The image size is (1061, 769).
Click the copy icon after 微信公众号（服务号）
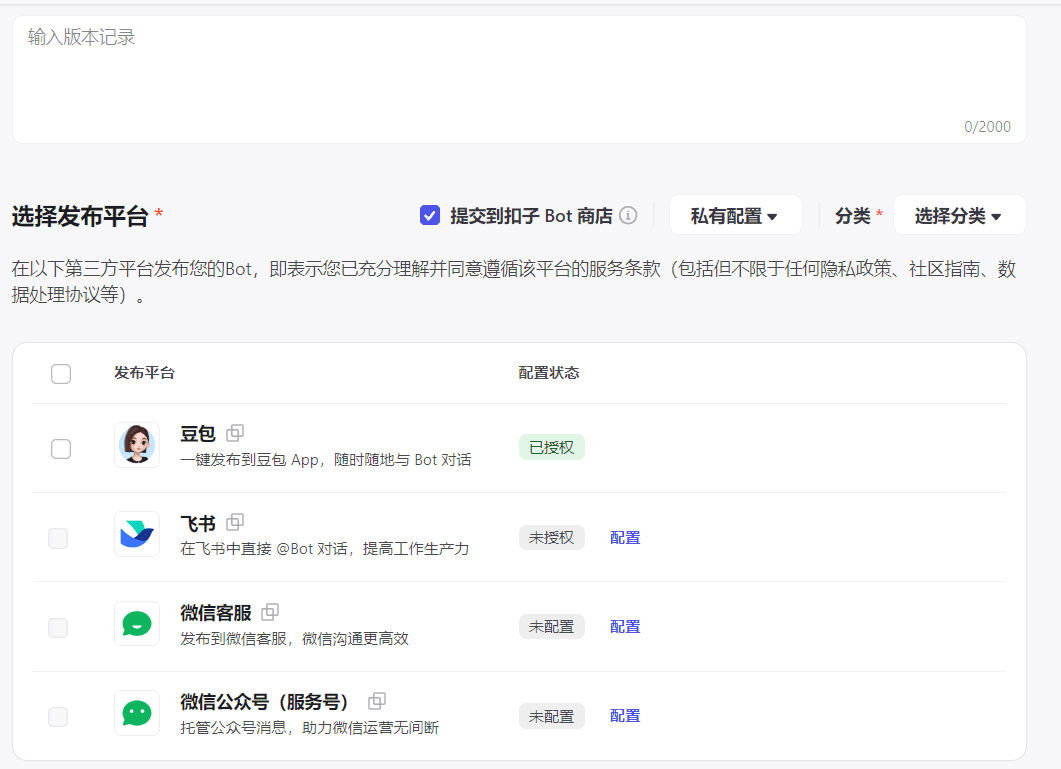coord(377,701)
